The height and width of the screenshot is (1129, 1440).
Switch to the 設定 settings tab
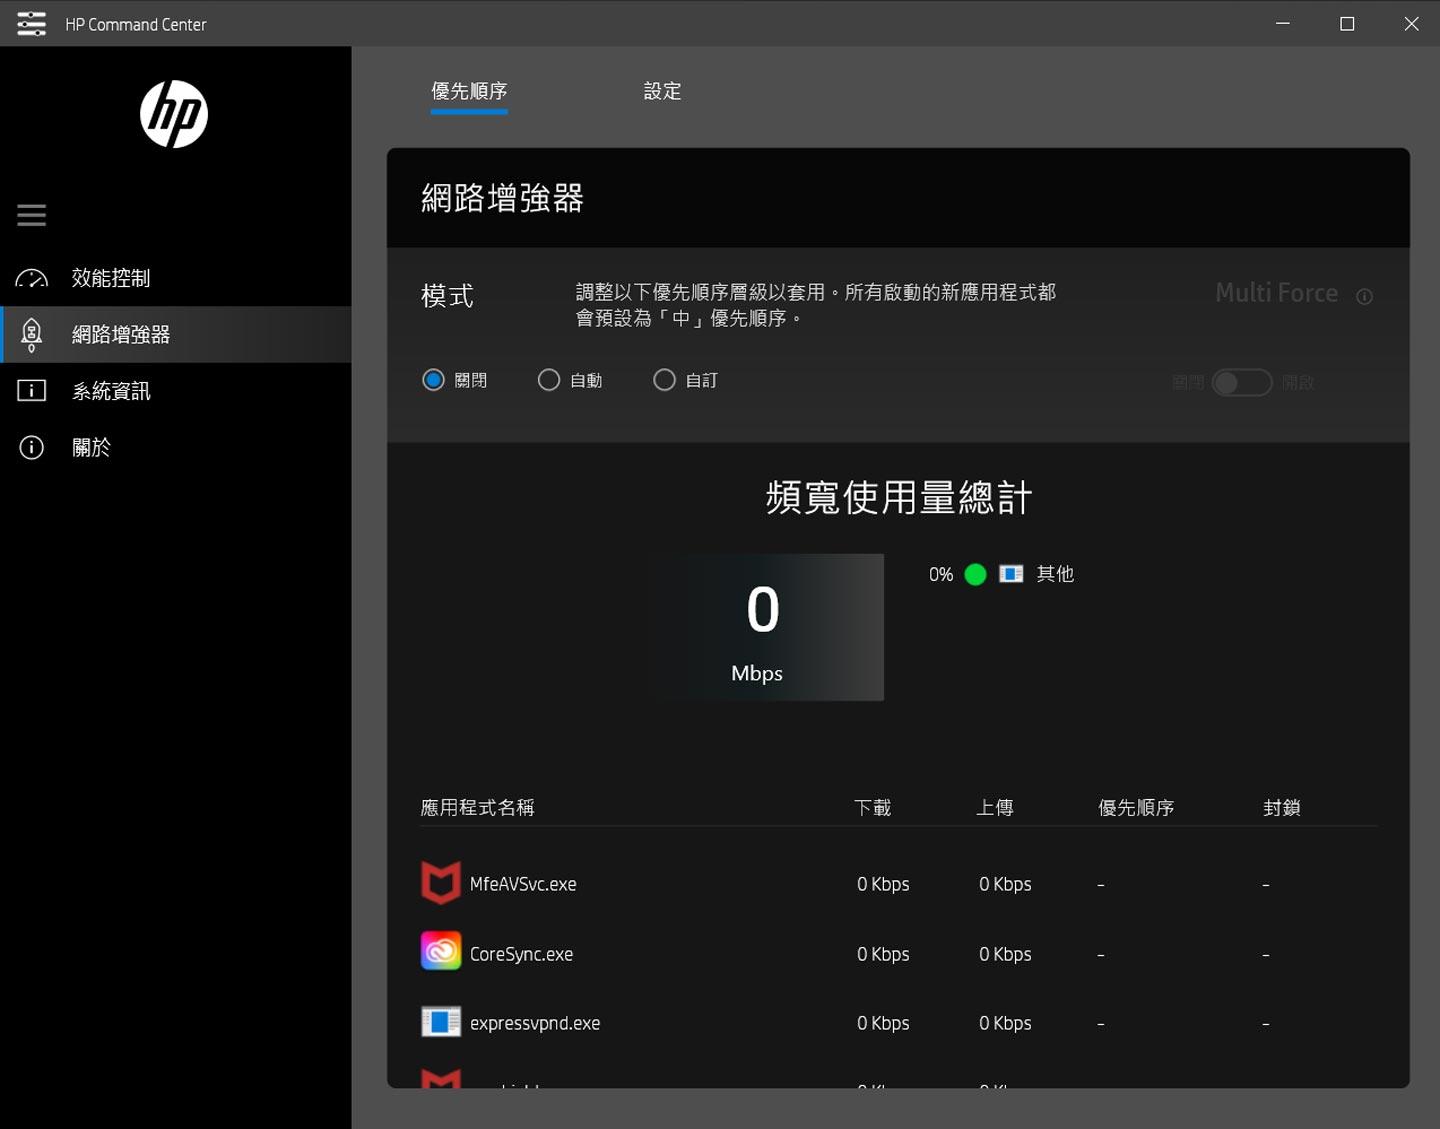(662, 91)
